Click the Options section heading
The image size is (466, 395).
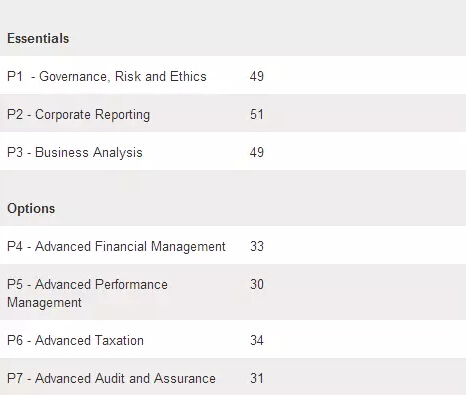[31, 209]
